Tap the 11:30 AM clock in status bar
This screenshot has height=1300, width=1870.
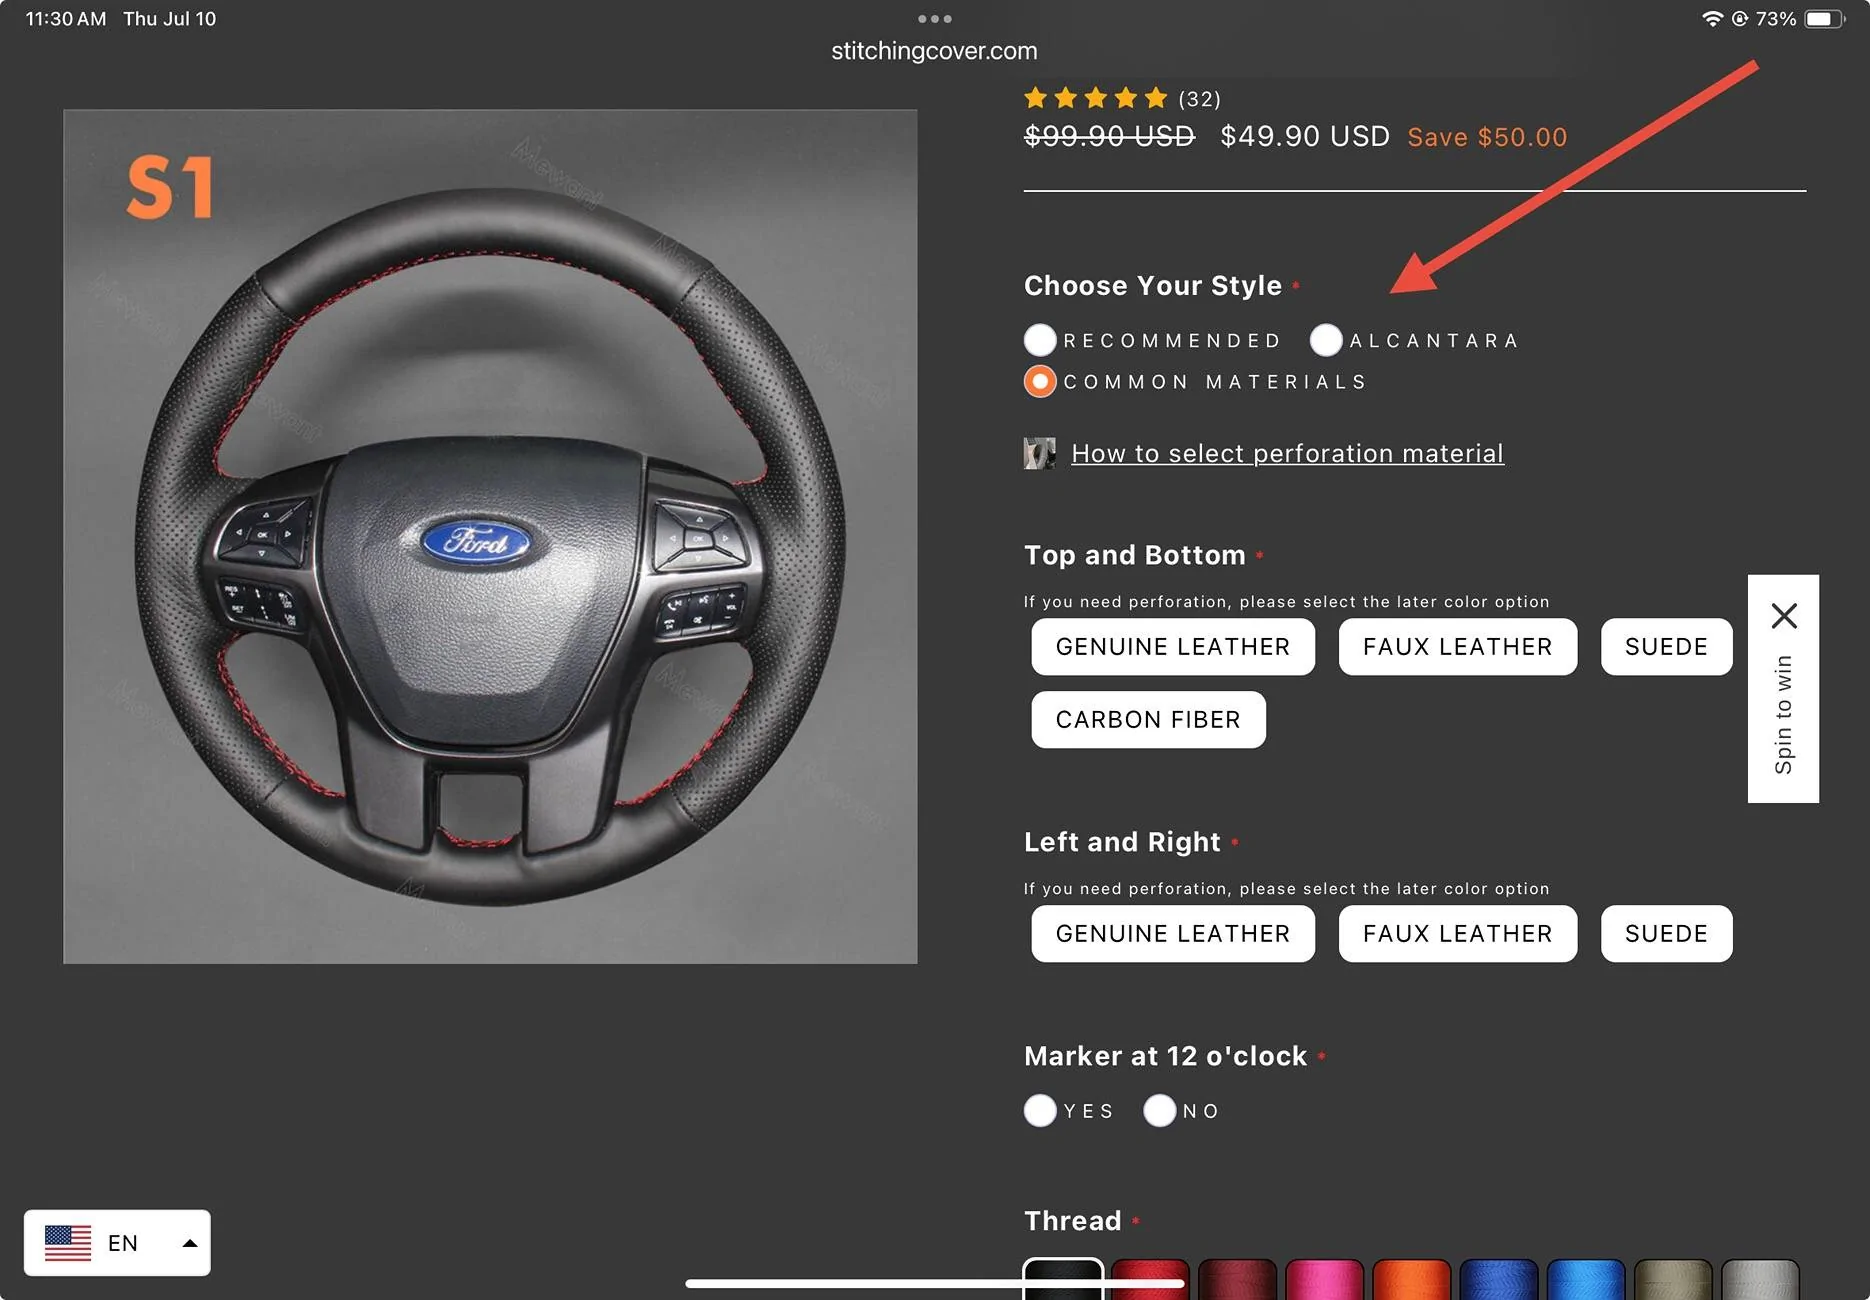[x=66, y=18]
